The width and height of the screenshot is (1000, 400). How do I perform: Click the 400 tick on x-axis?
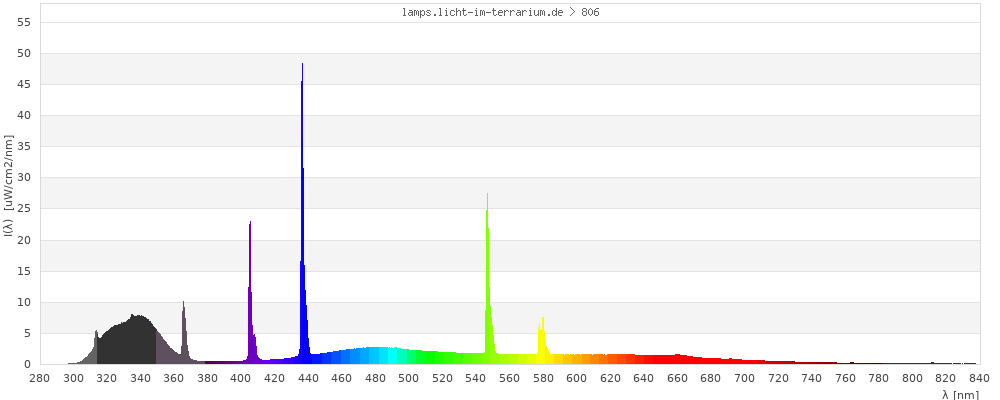click(241, 377)
